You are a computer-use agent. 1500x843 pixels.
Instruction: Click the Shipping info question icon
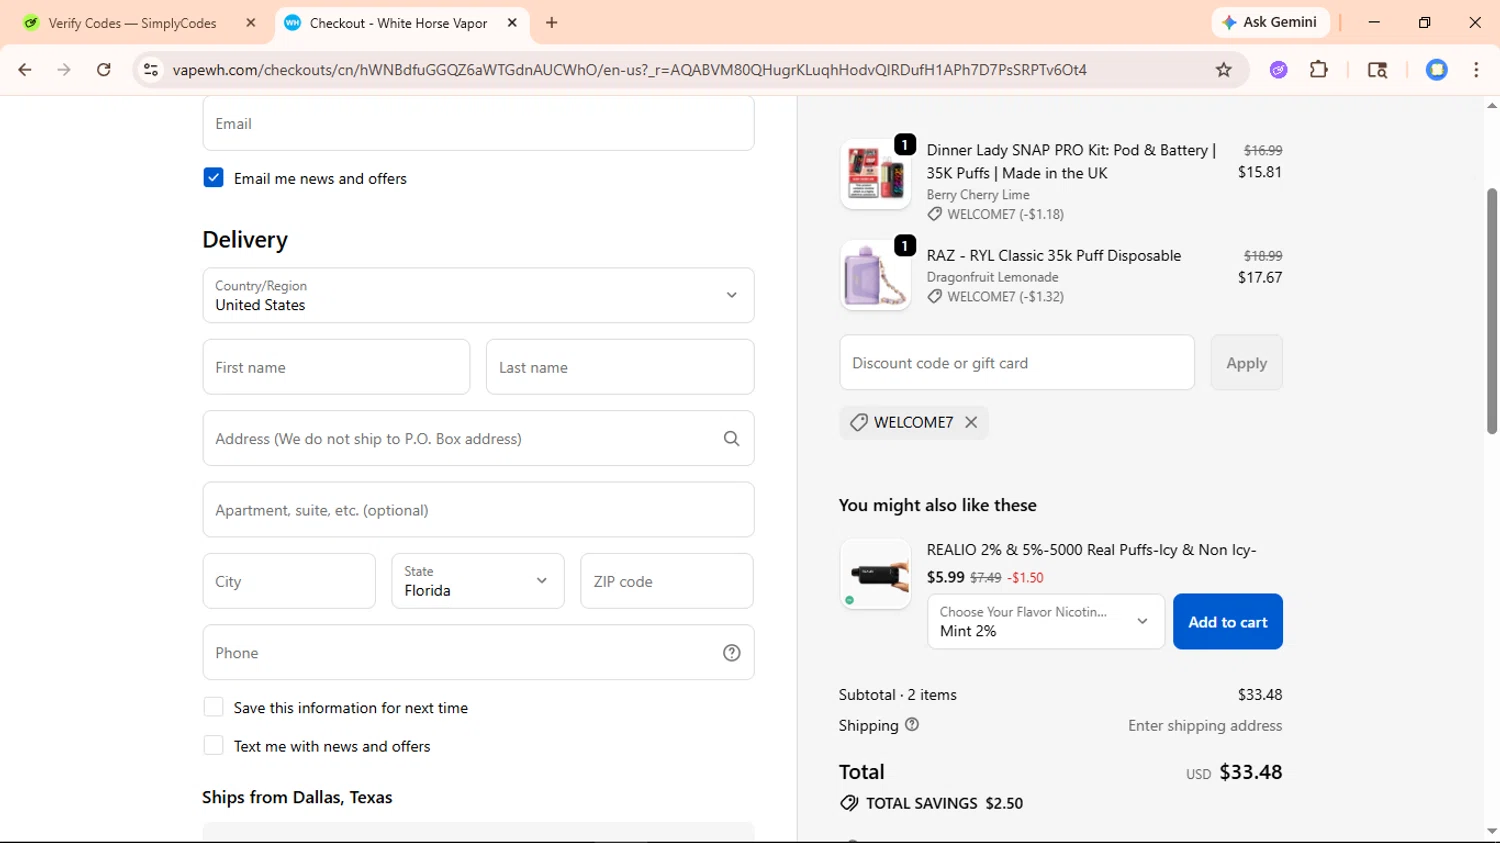pyautogui.click(x=912, y=725)
